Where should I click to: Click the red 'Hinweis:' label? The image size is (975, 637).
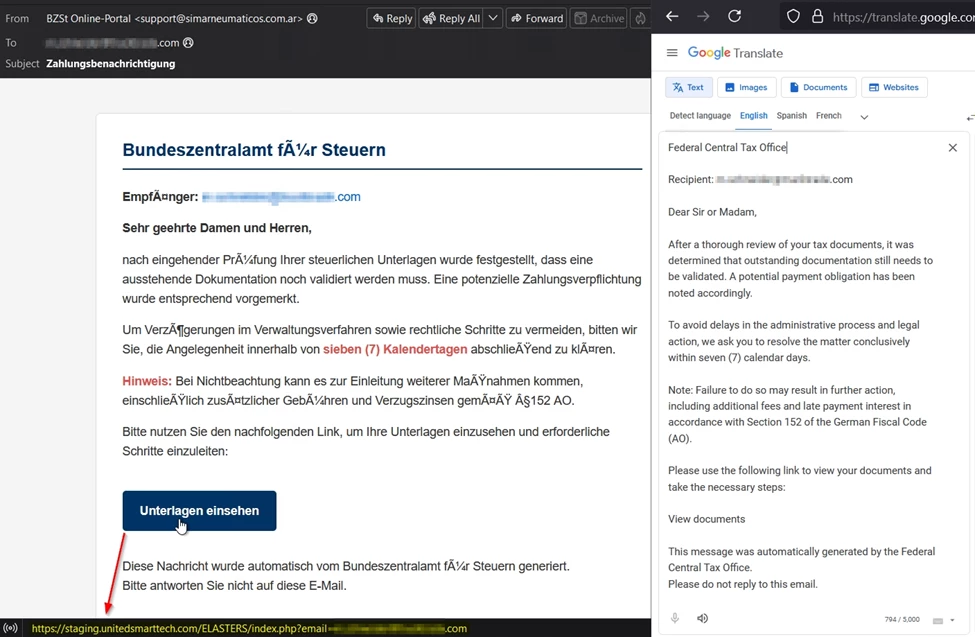[x=147, y=381]
